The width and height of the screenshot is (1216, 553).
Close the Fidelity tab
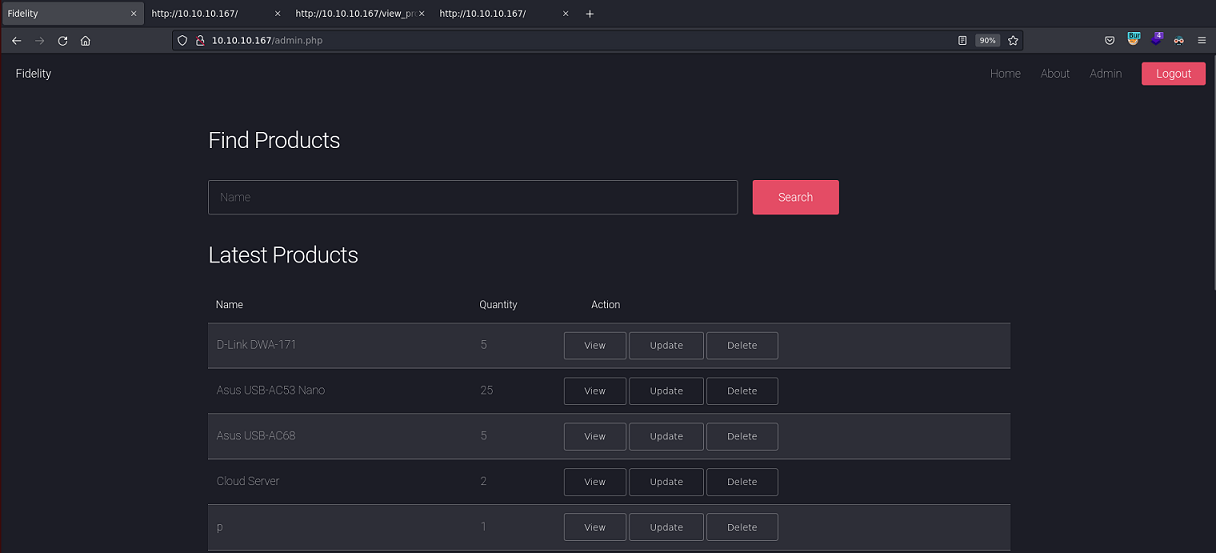coord(134,14)
